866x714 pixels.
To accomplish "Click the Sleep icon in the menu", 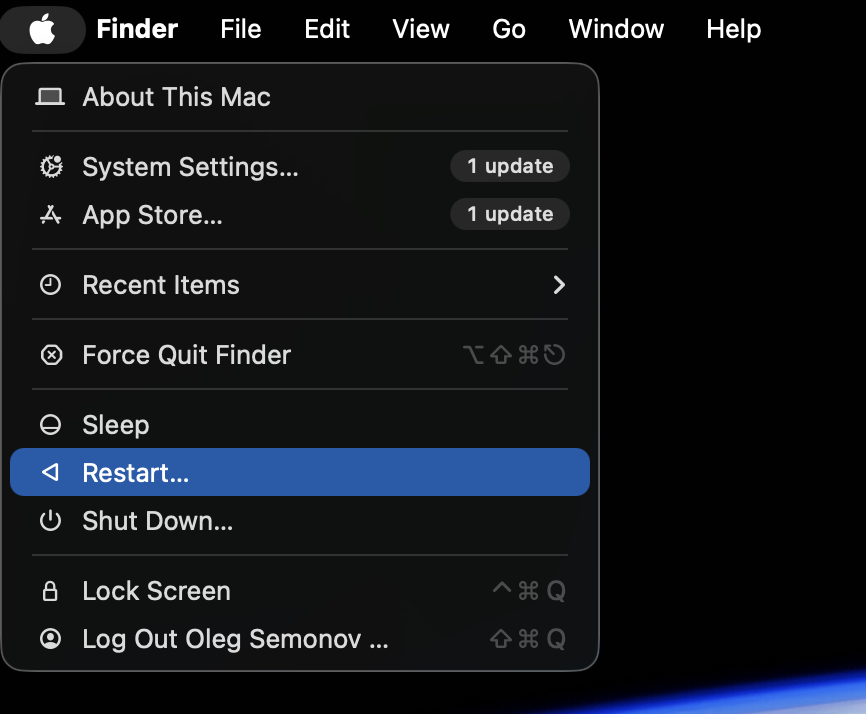I will 50,425.
